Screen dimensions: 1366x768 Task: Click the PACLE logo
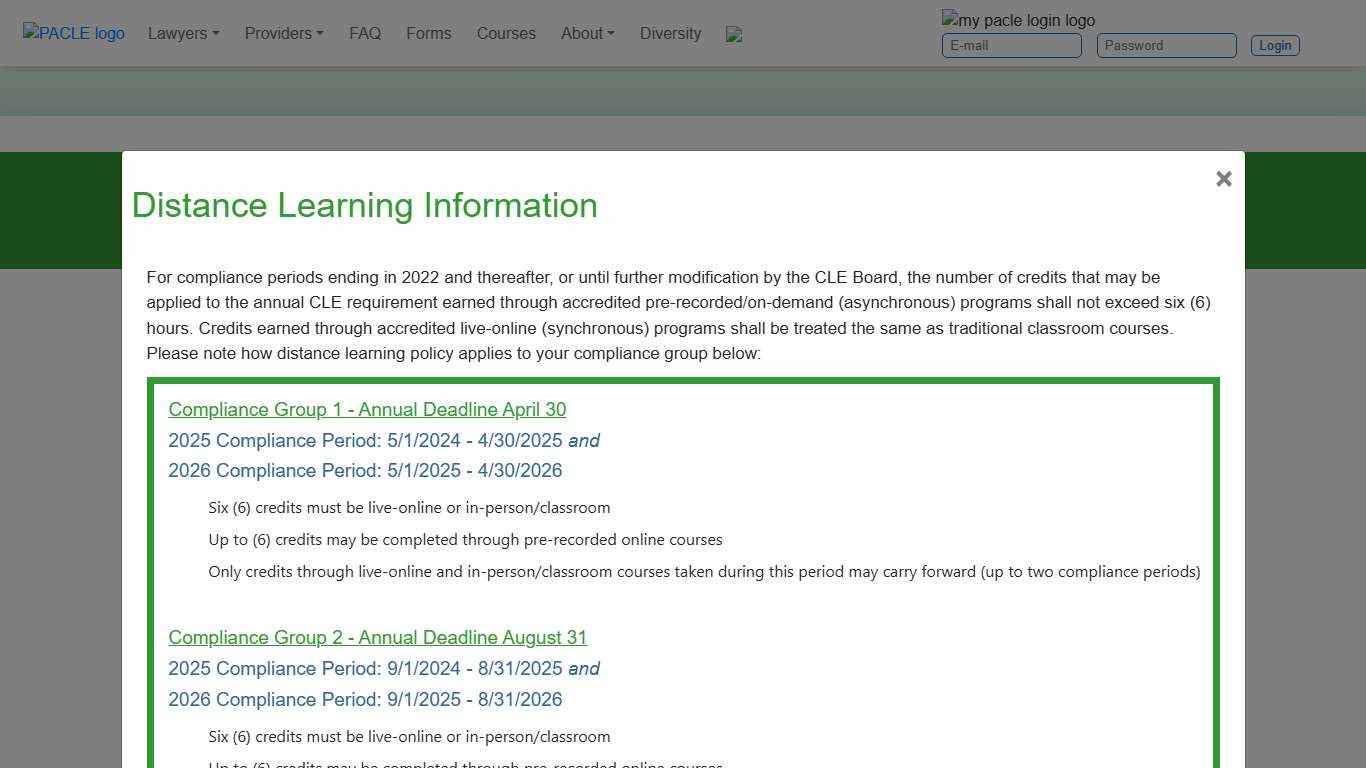coord(73,33)
